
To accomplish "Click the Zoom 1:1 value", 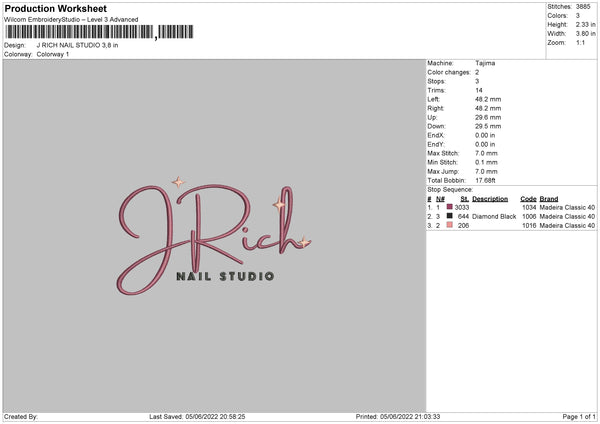I will [580, 42].
